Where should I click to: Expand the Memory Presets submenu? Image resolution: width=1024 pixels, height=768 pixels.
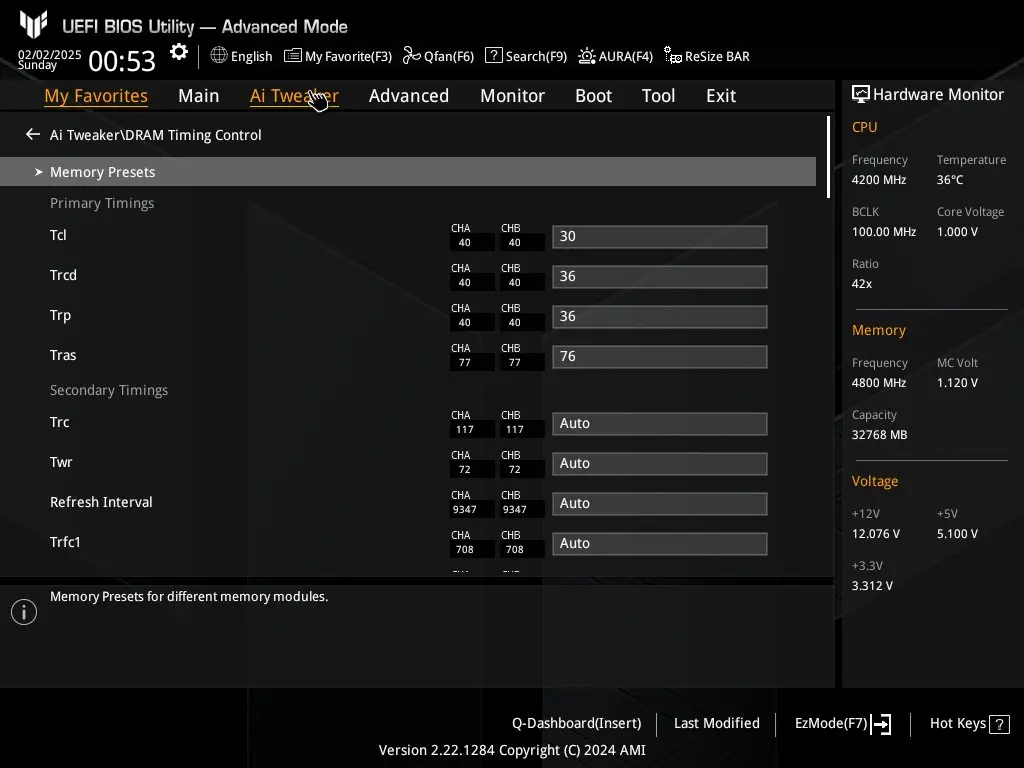(408, 172)
